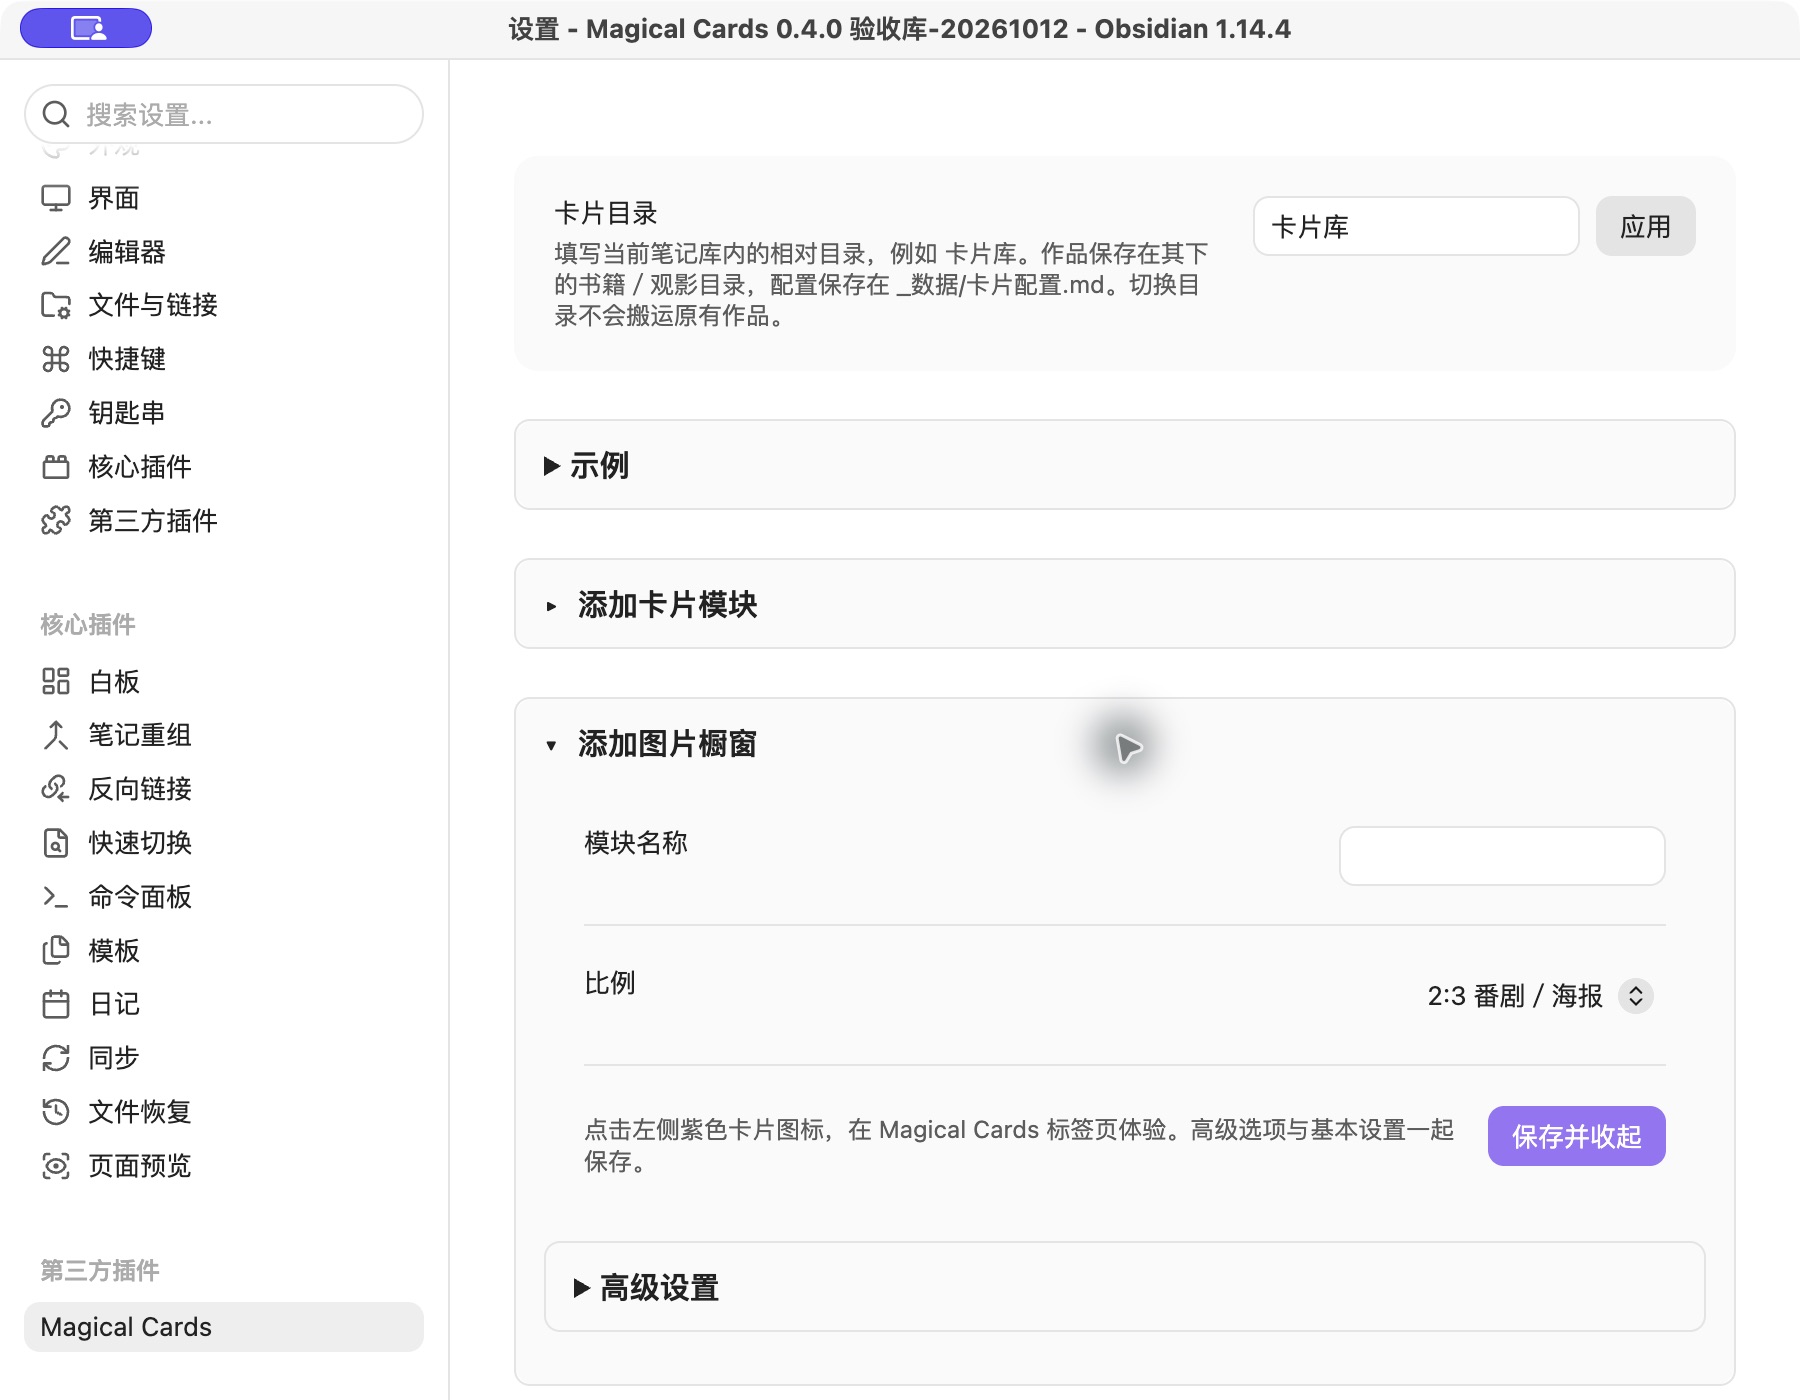This screenshot has width=1800, height=1400.
Task: Click the refresh-arrows icon beside 同步
Action: (56, 1058)
